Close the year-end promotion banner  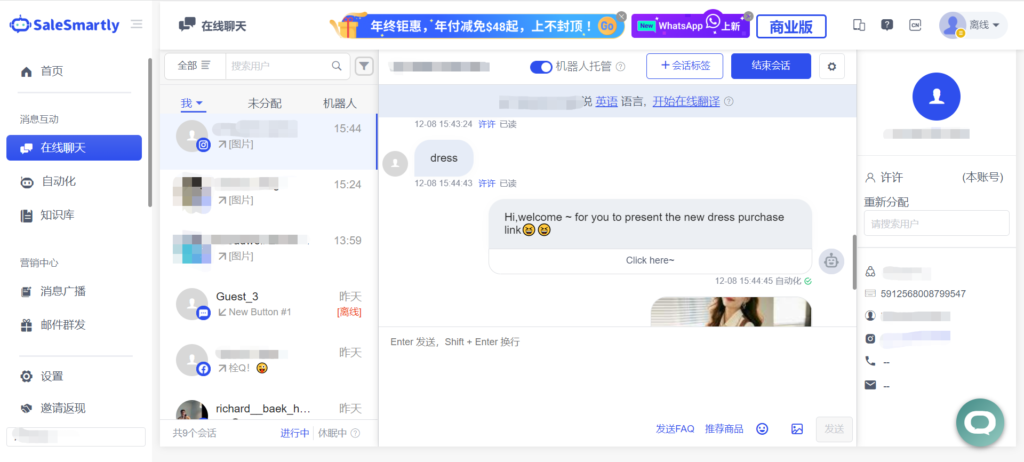tap(622, 16)
